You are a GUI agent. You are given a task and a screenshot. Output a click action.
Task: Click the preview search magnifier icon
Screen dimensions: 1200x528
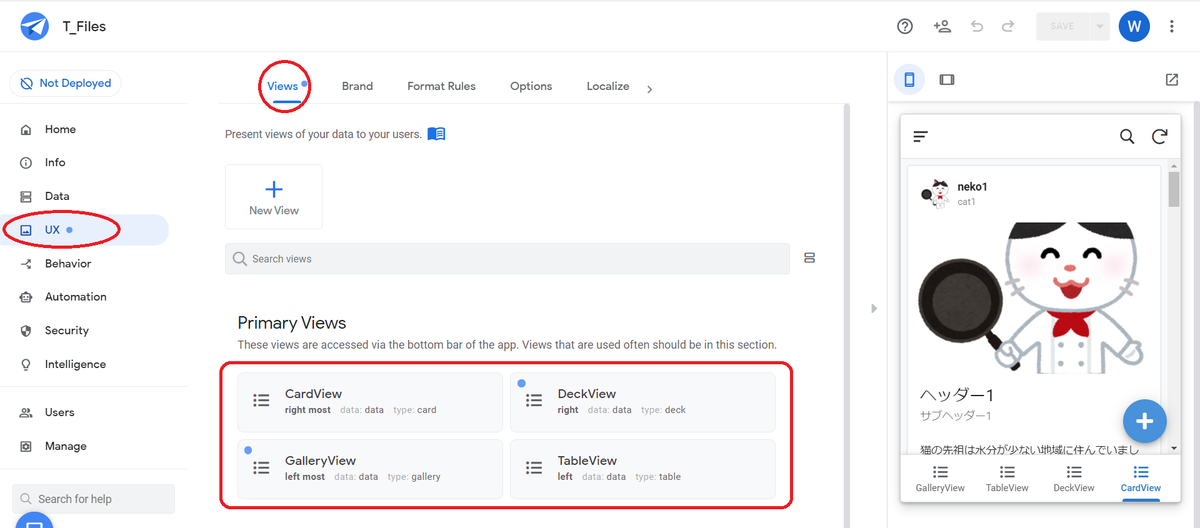pos(1127,137)
